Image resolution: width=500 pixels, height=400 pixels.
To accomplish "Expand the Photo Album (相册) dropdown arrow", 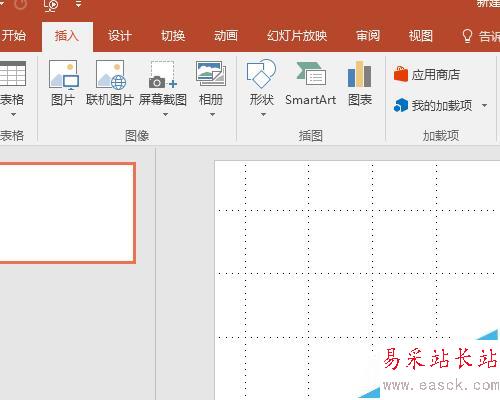I will (212, 115).
